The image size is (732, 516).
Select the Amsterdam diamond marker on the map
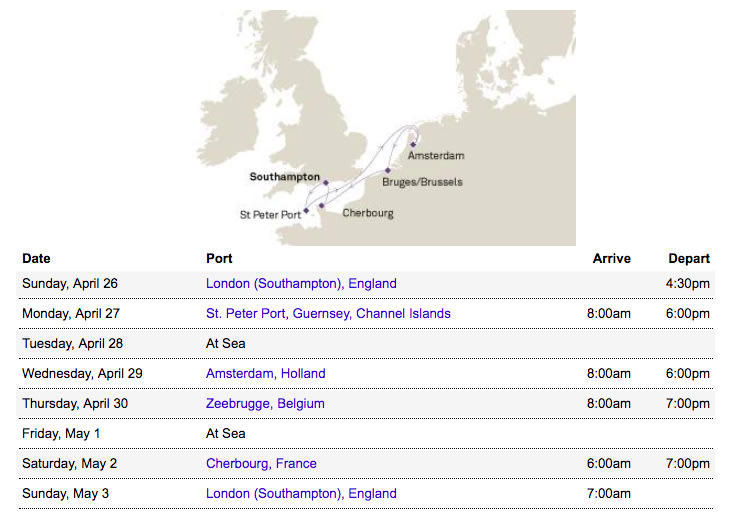coord(412,144)
